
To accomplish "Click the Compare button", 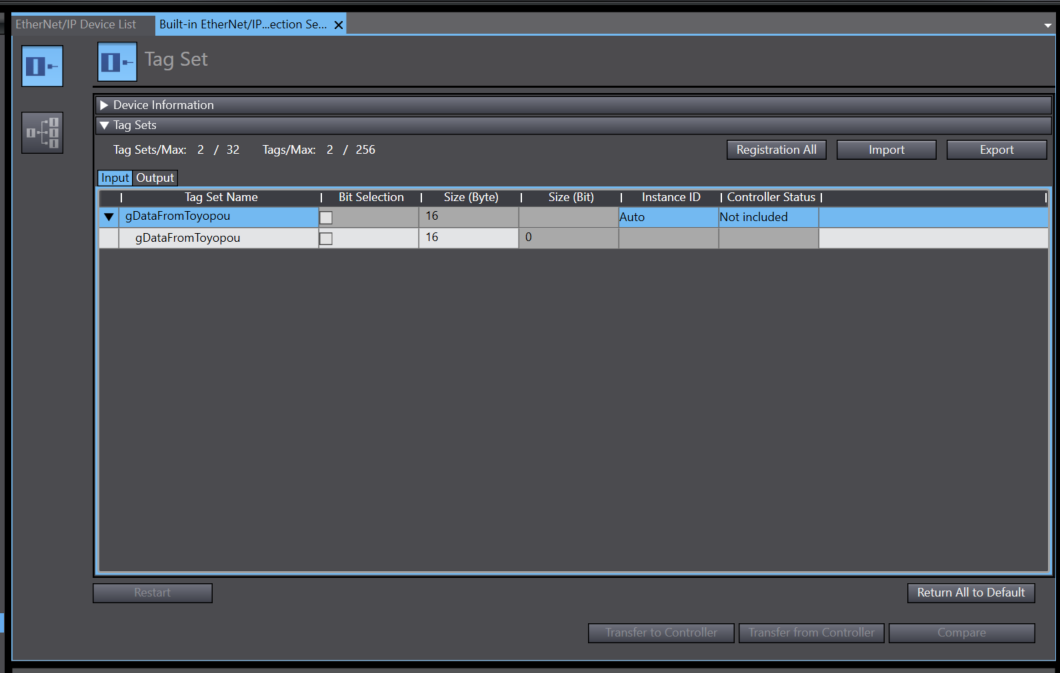I will click(x=961, y=632).
